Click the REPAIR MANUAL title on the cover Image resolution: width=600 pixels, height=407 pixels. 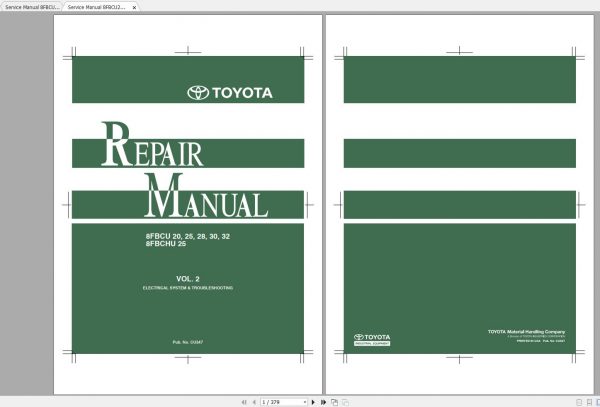point(184,170)
